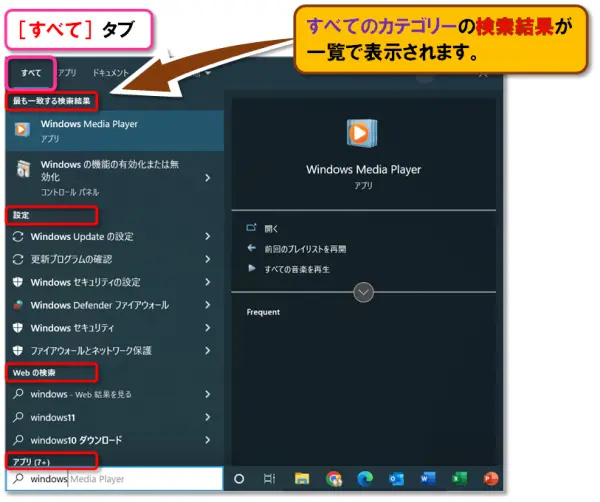Open Task View from taskbar
This screenshot has height=502, width=600.
click(269, 478)
